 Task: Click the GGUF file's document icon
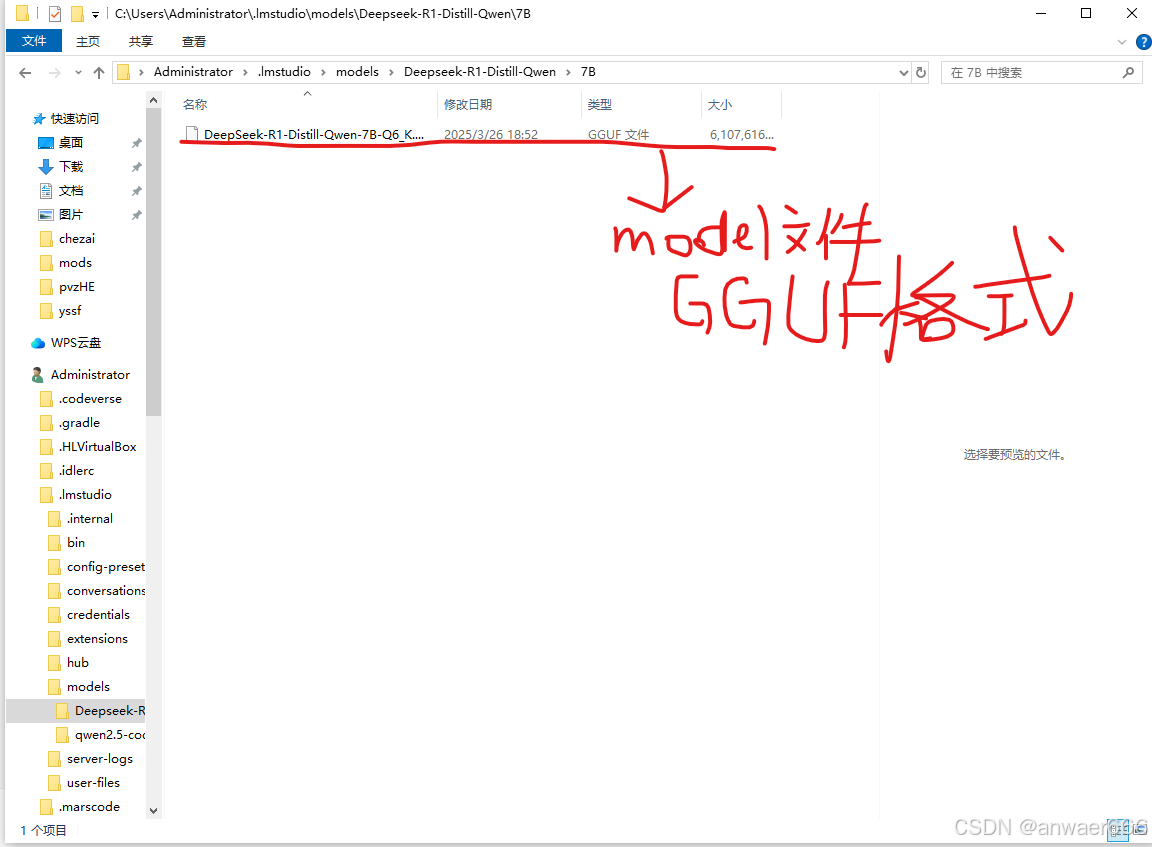click(x=192, y=134)
